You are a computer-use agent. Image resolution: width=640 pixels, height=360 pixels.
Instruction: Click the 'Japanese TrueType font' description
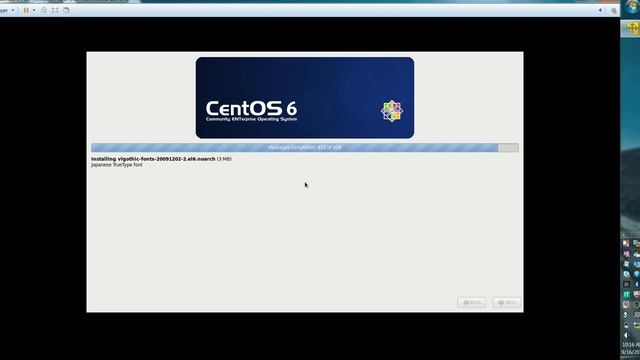pos(117,165)
